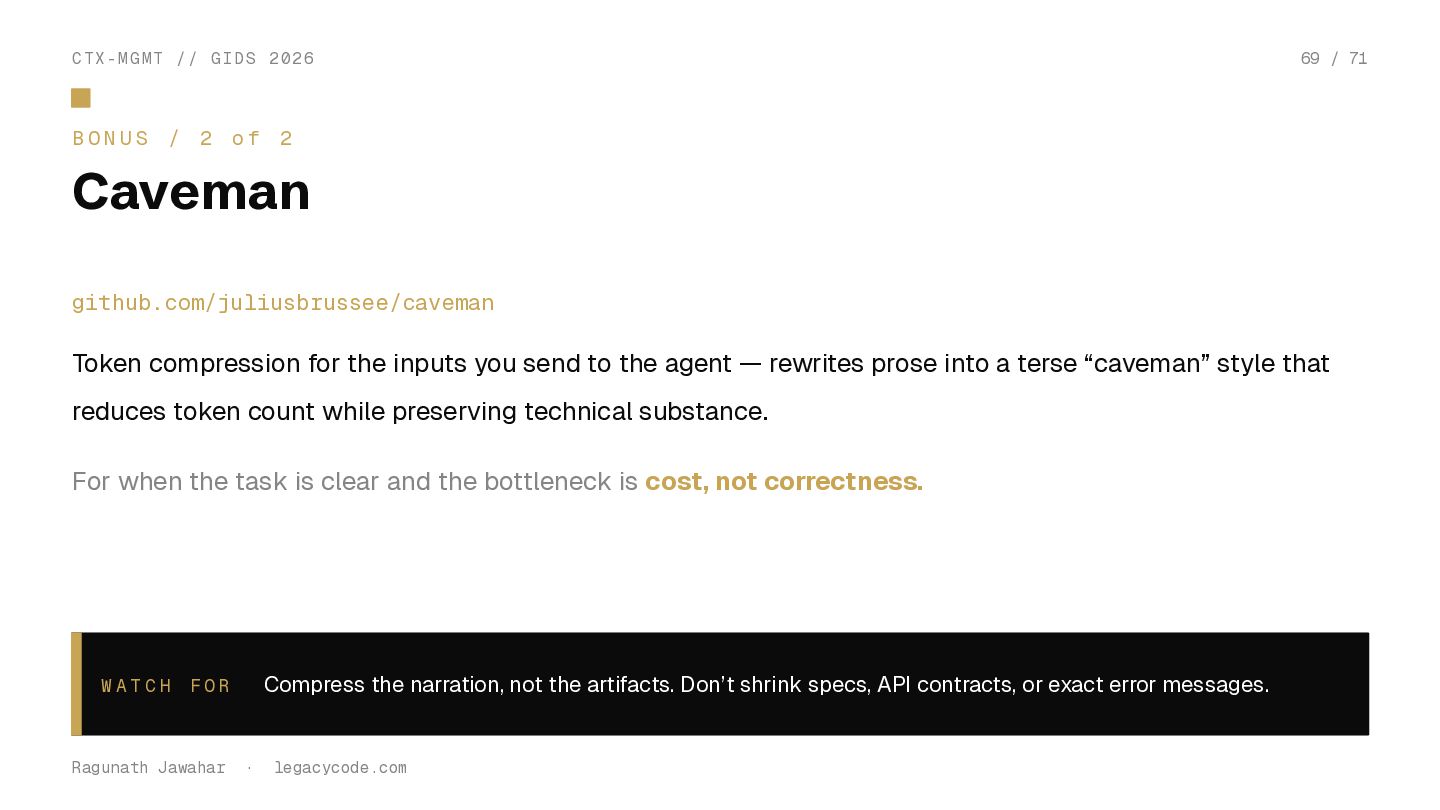This screenshot has height=810, width=1440.
Task: Click the highlighted 'cost, not correctness.' text
Action: [783, 482]
